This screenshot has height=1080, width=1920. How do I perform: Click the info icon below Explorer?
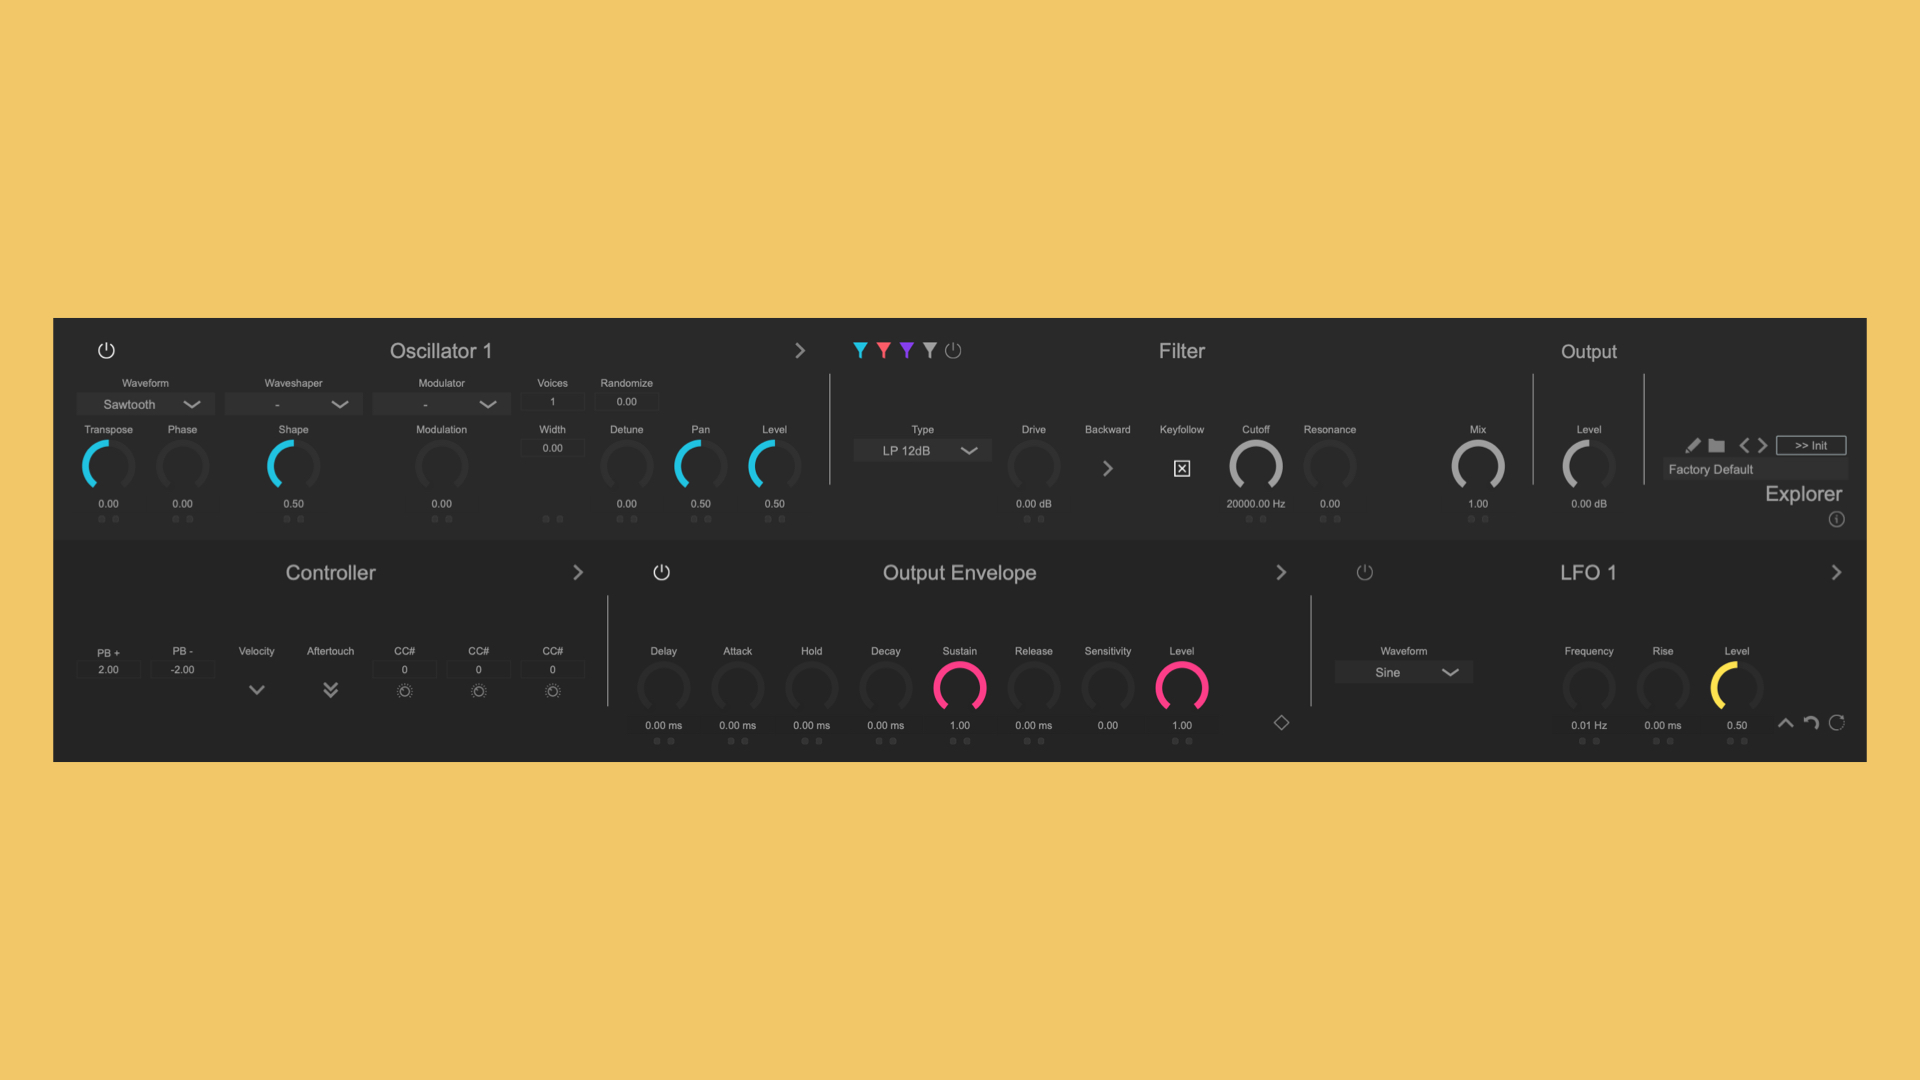(x=1837, y=519)
